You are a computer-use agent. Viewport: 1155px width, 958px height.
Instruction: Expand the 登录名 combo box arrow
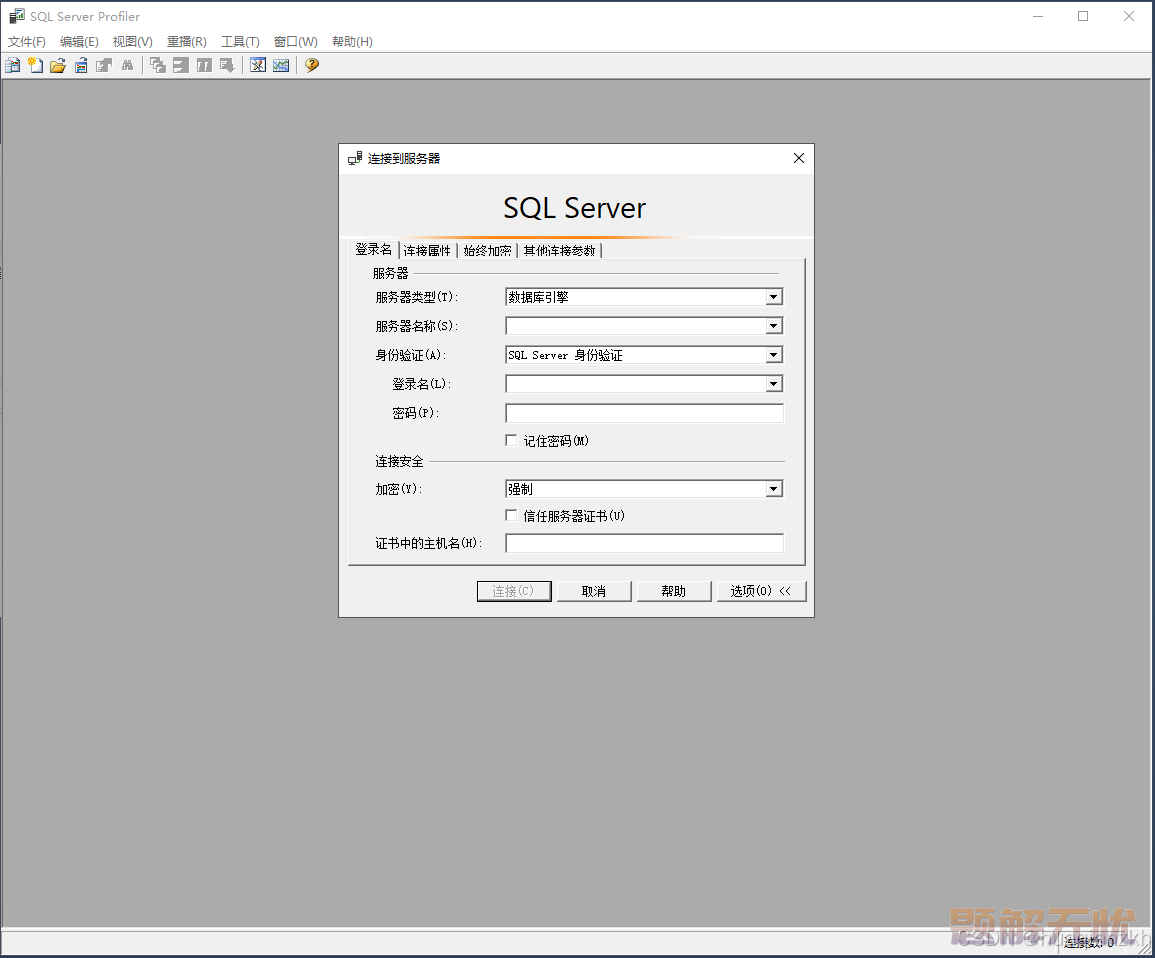pos(773,384)
